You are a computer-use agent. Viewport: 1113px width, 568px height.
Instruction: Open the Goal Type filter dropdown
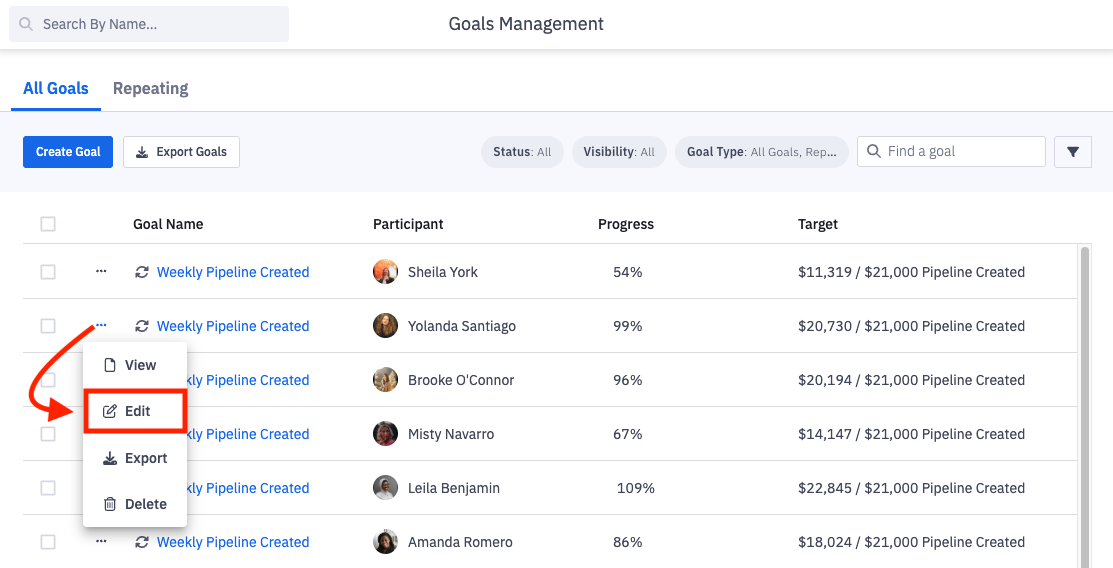pos(761,152)
